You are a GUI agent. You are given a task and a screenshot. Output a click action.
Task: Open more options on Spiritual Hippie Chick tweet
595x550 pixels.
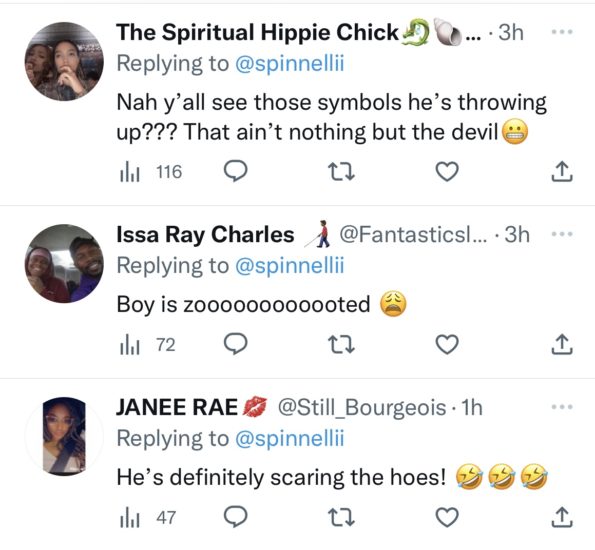click(562, 32)
